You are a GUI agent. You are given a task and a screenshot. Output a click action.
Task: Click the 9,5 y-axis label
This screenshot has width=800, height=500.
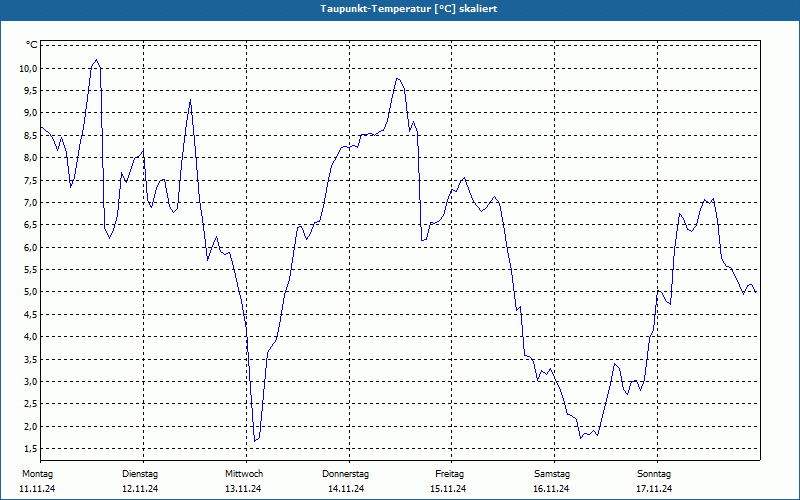[x=30, y=91]
